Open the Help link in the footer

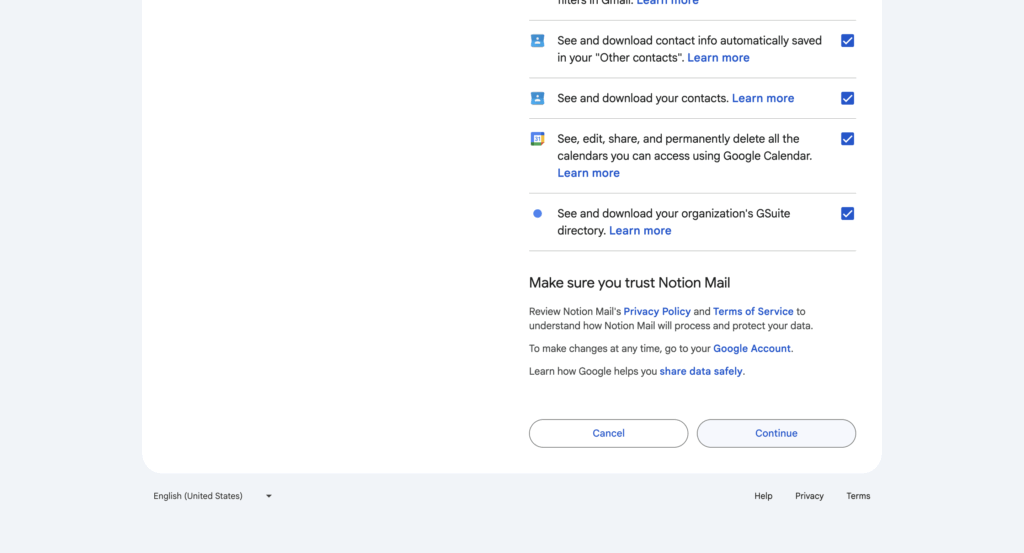point(763,496)
